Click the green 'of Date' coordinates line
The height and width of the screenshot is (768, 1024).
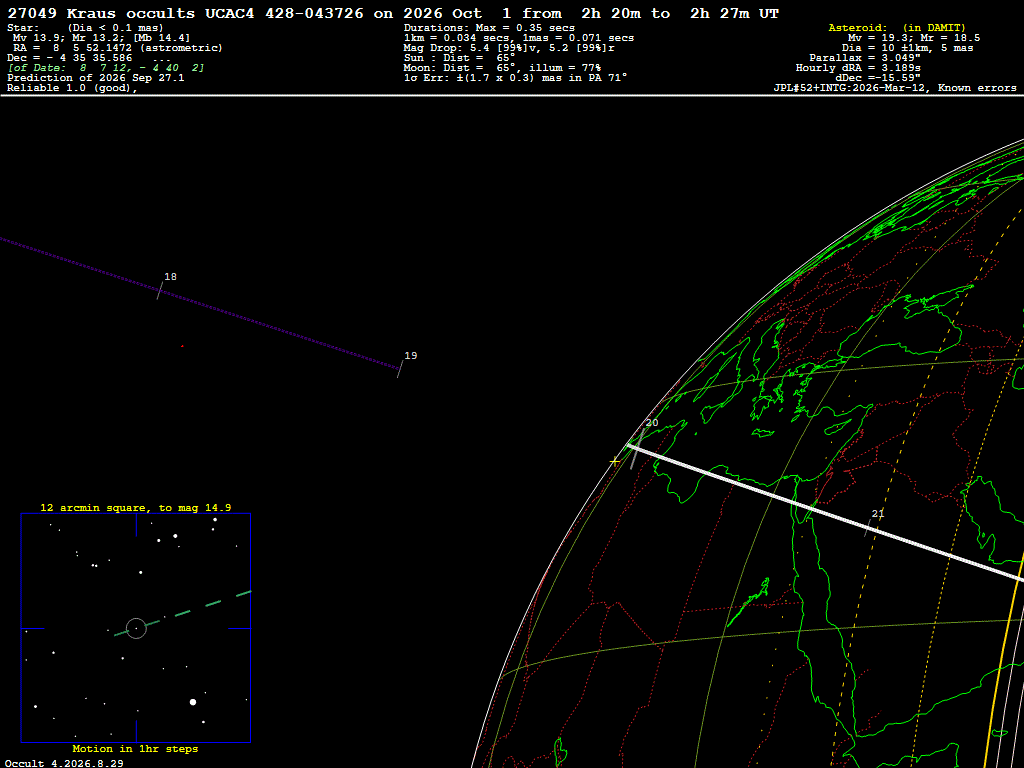coord(106,68)
